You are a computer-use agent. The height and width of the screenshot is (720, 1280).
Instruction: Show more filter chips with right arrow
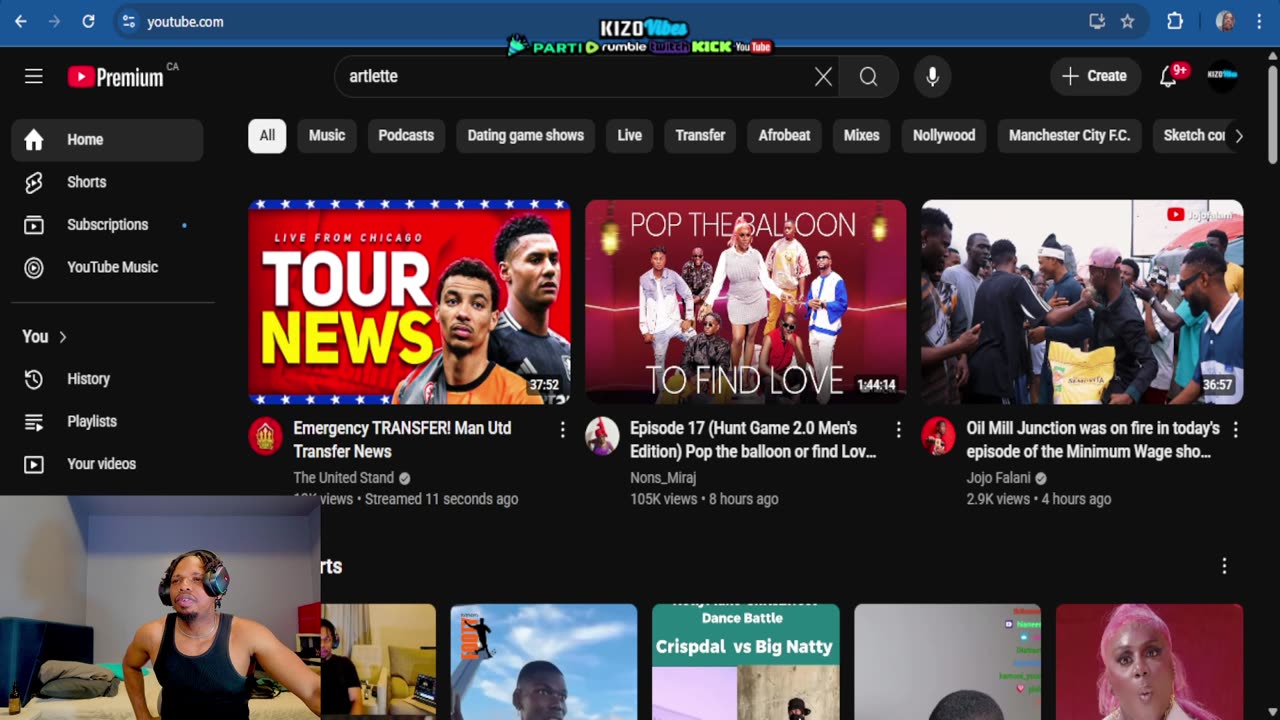[1238, 136]
